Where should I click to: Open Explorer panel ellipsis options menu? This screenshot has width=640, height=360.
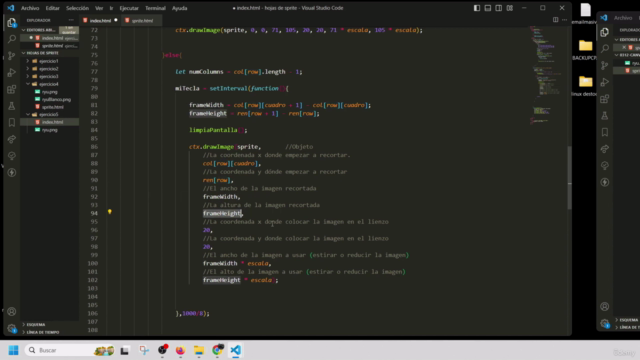[71, 20]
